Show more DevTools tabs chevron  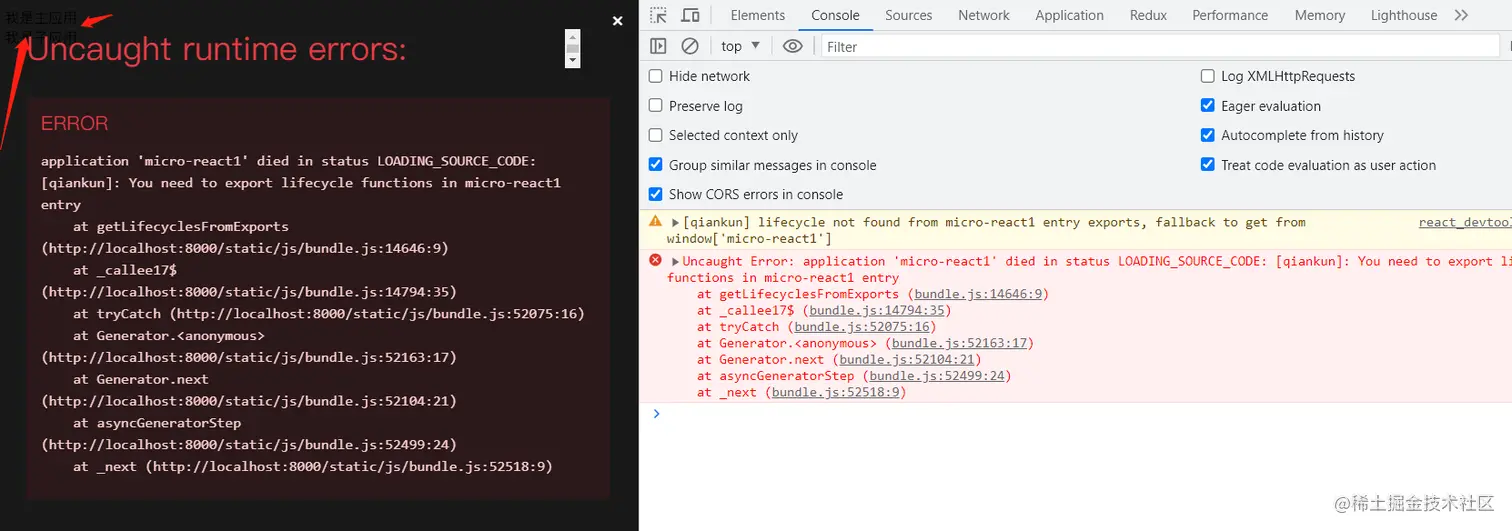pos(1462,15)
